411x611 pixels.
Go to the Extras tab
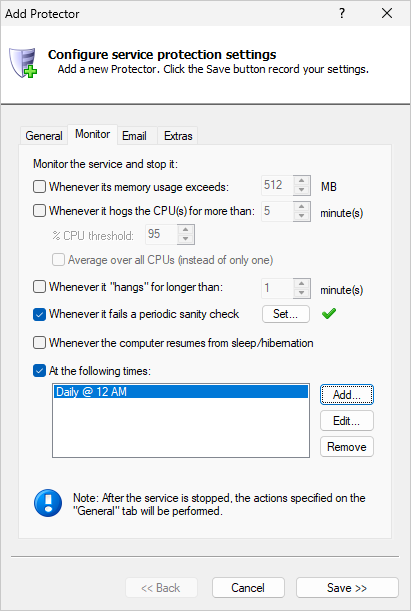tap(178, 136)
